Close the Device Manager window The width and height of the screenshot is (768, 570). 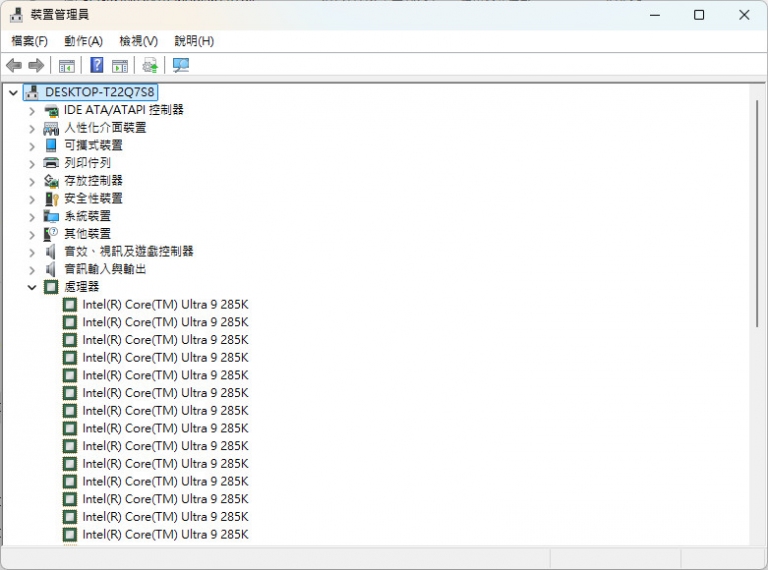coord(744,15)
